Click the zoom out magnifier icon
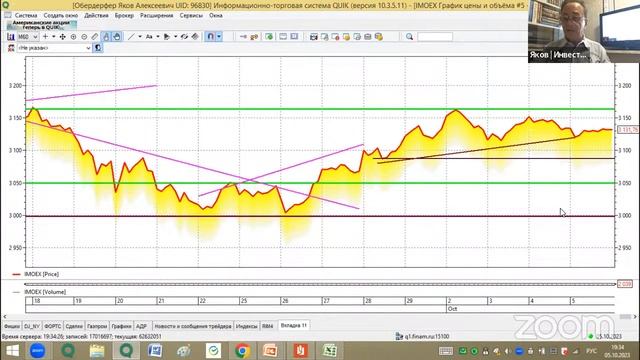The height and width of the screenshot is (360, 640). click(84, 37)
